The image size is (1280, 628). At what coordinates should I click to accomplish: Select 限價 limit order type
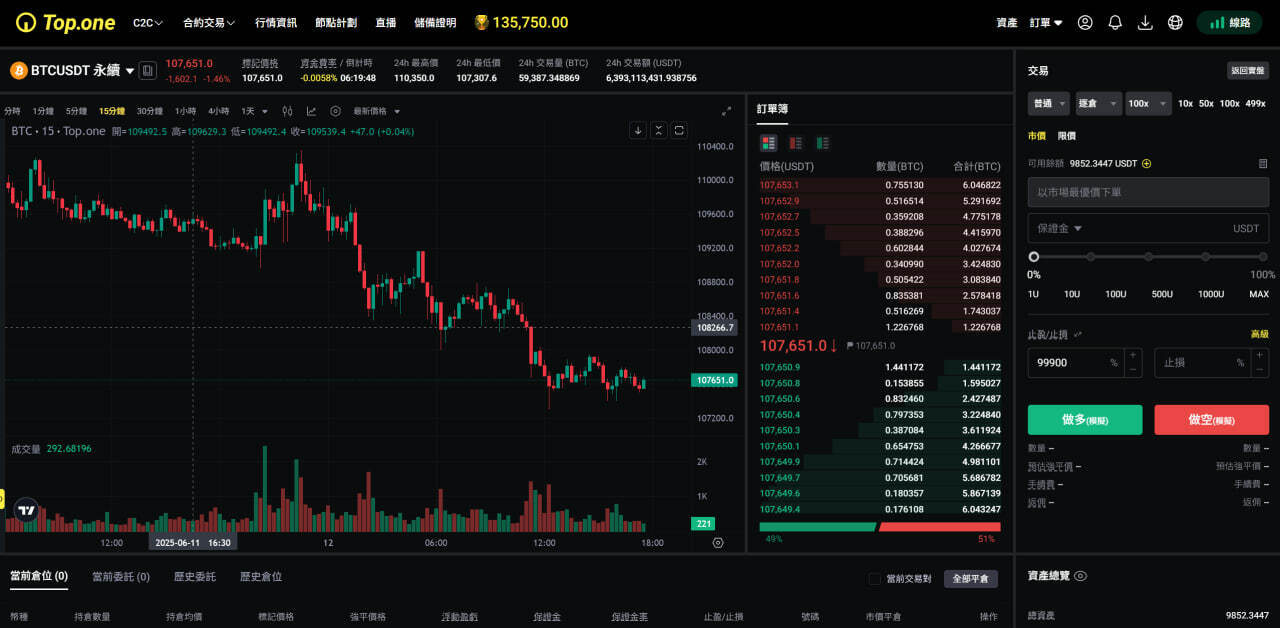click(x=1067, y=135)
